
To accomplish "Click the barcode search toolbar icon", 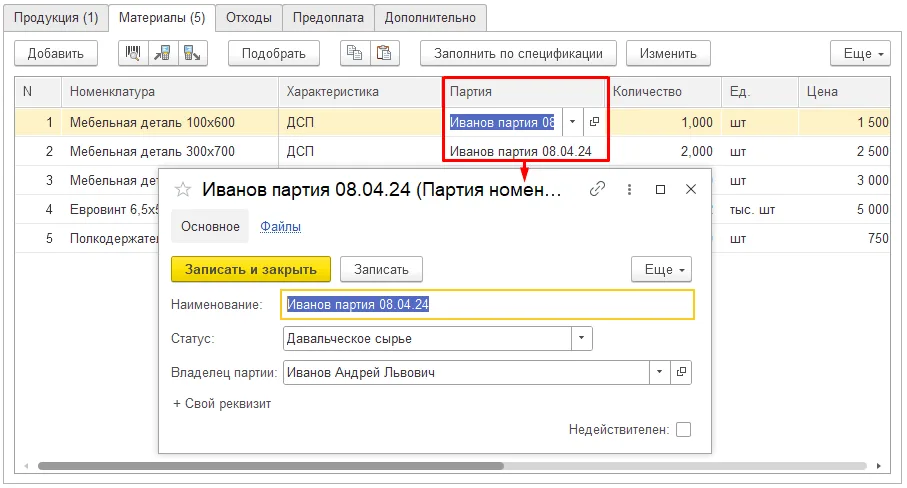I will (133, 53).
